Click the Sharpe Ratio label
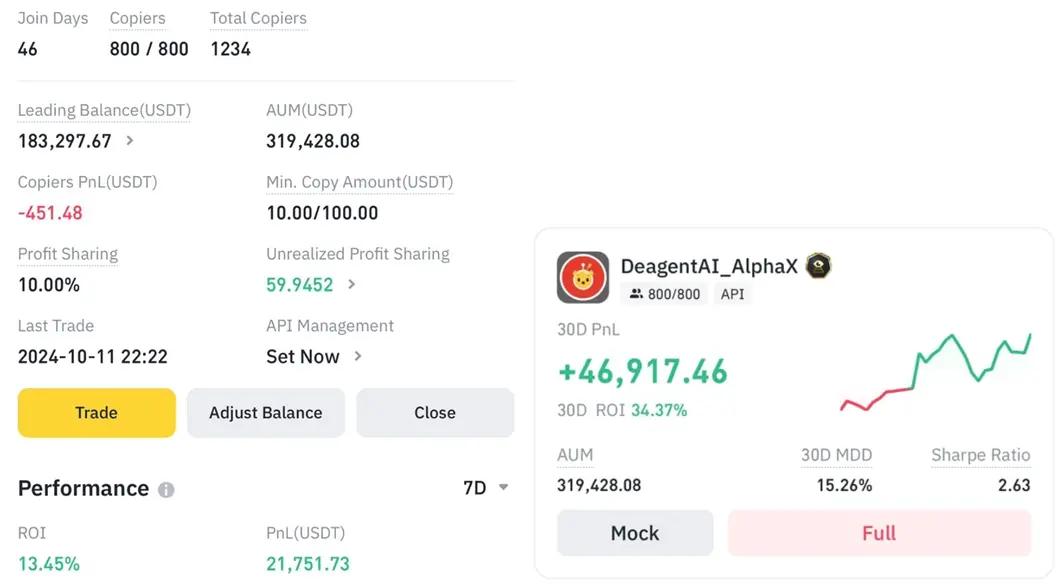The height and width of the screenshot is (584, 1060). point(980,455)
